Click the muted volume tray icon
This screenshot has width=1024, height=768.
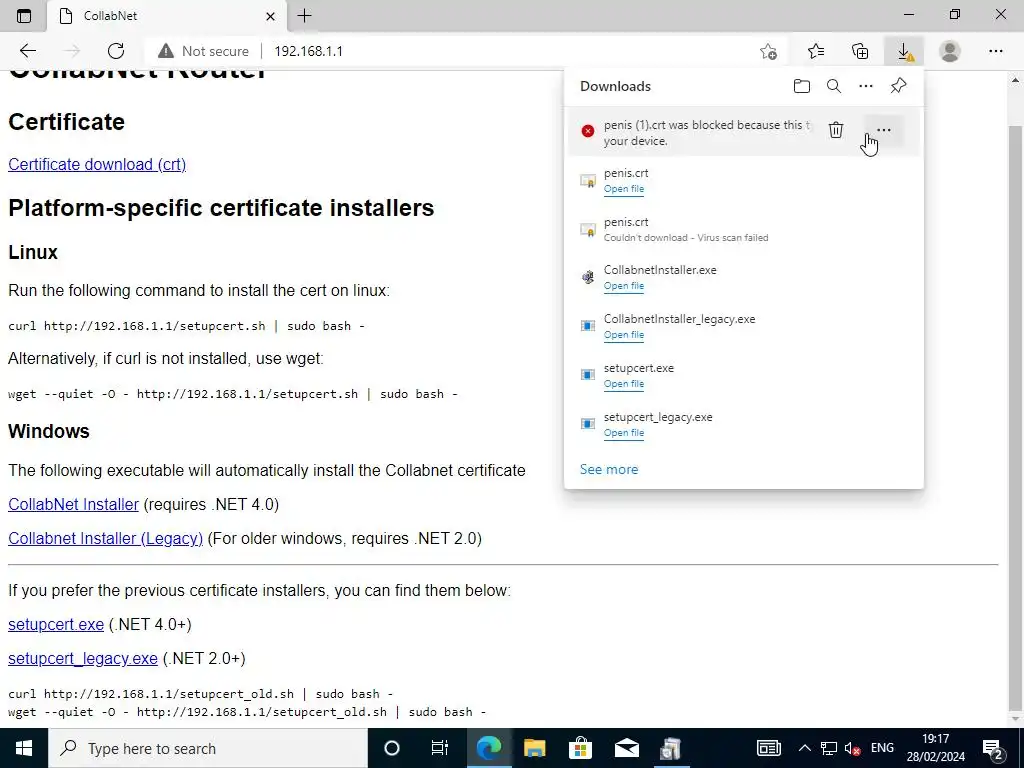coord(852,748)
